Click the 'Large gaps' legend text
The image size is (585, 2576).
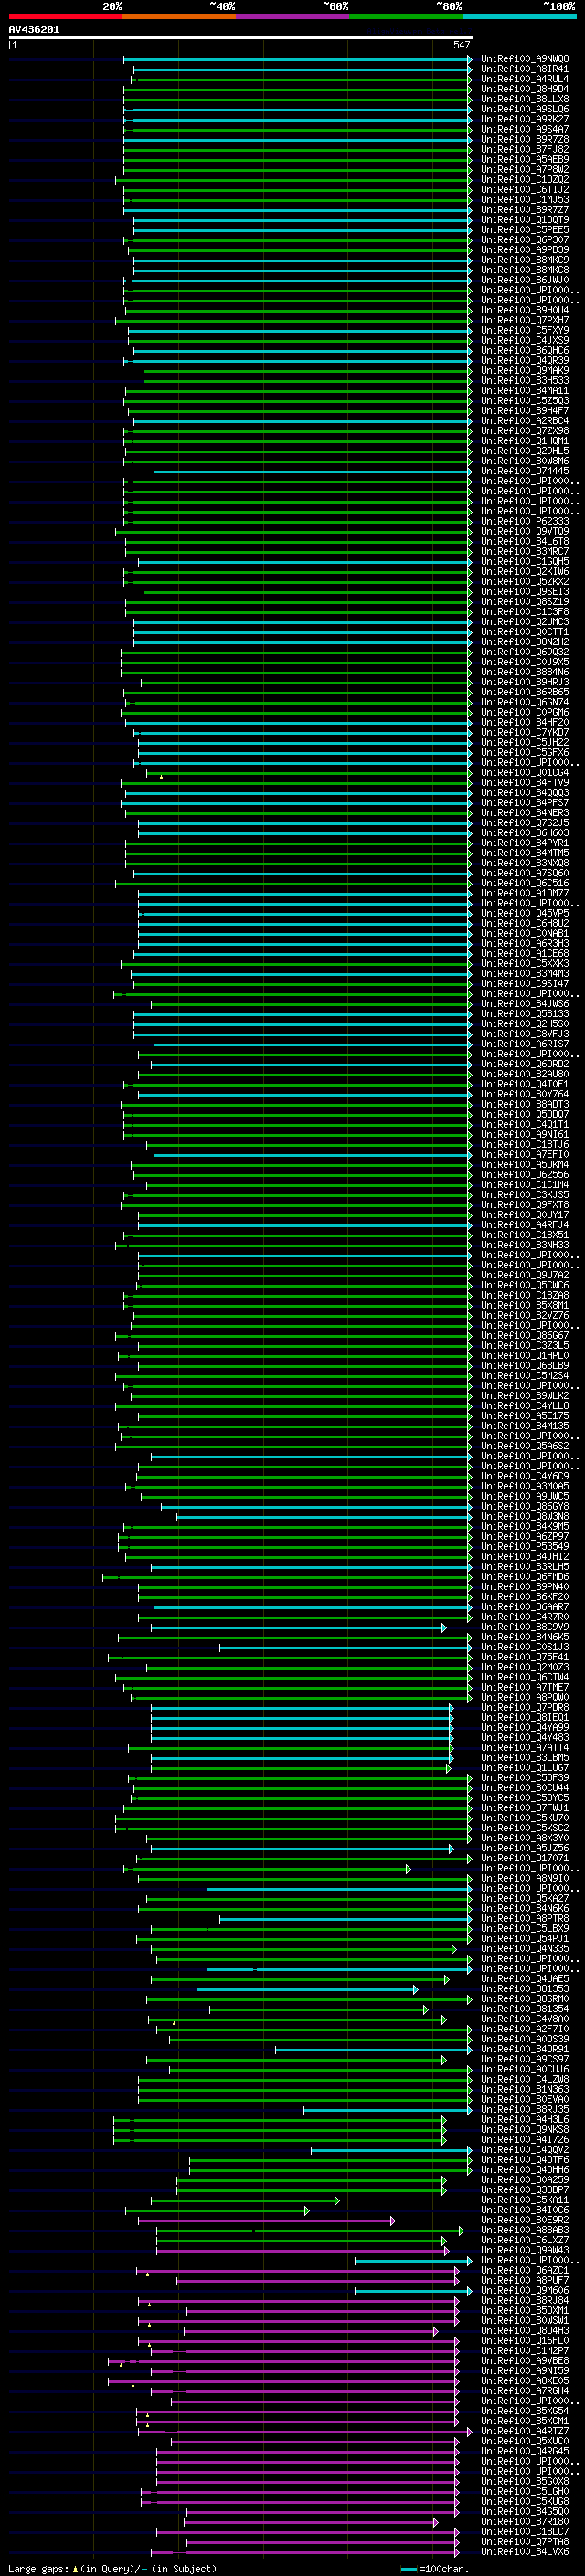pyautogui.click(x=38, y=2568)
